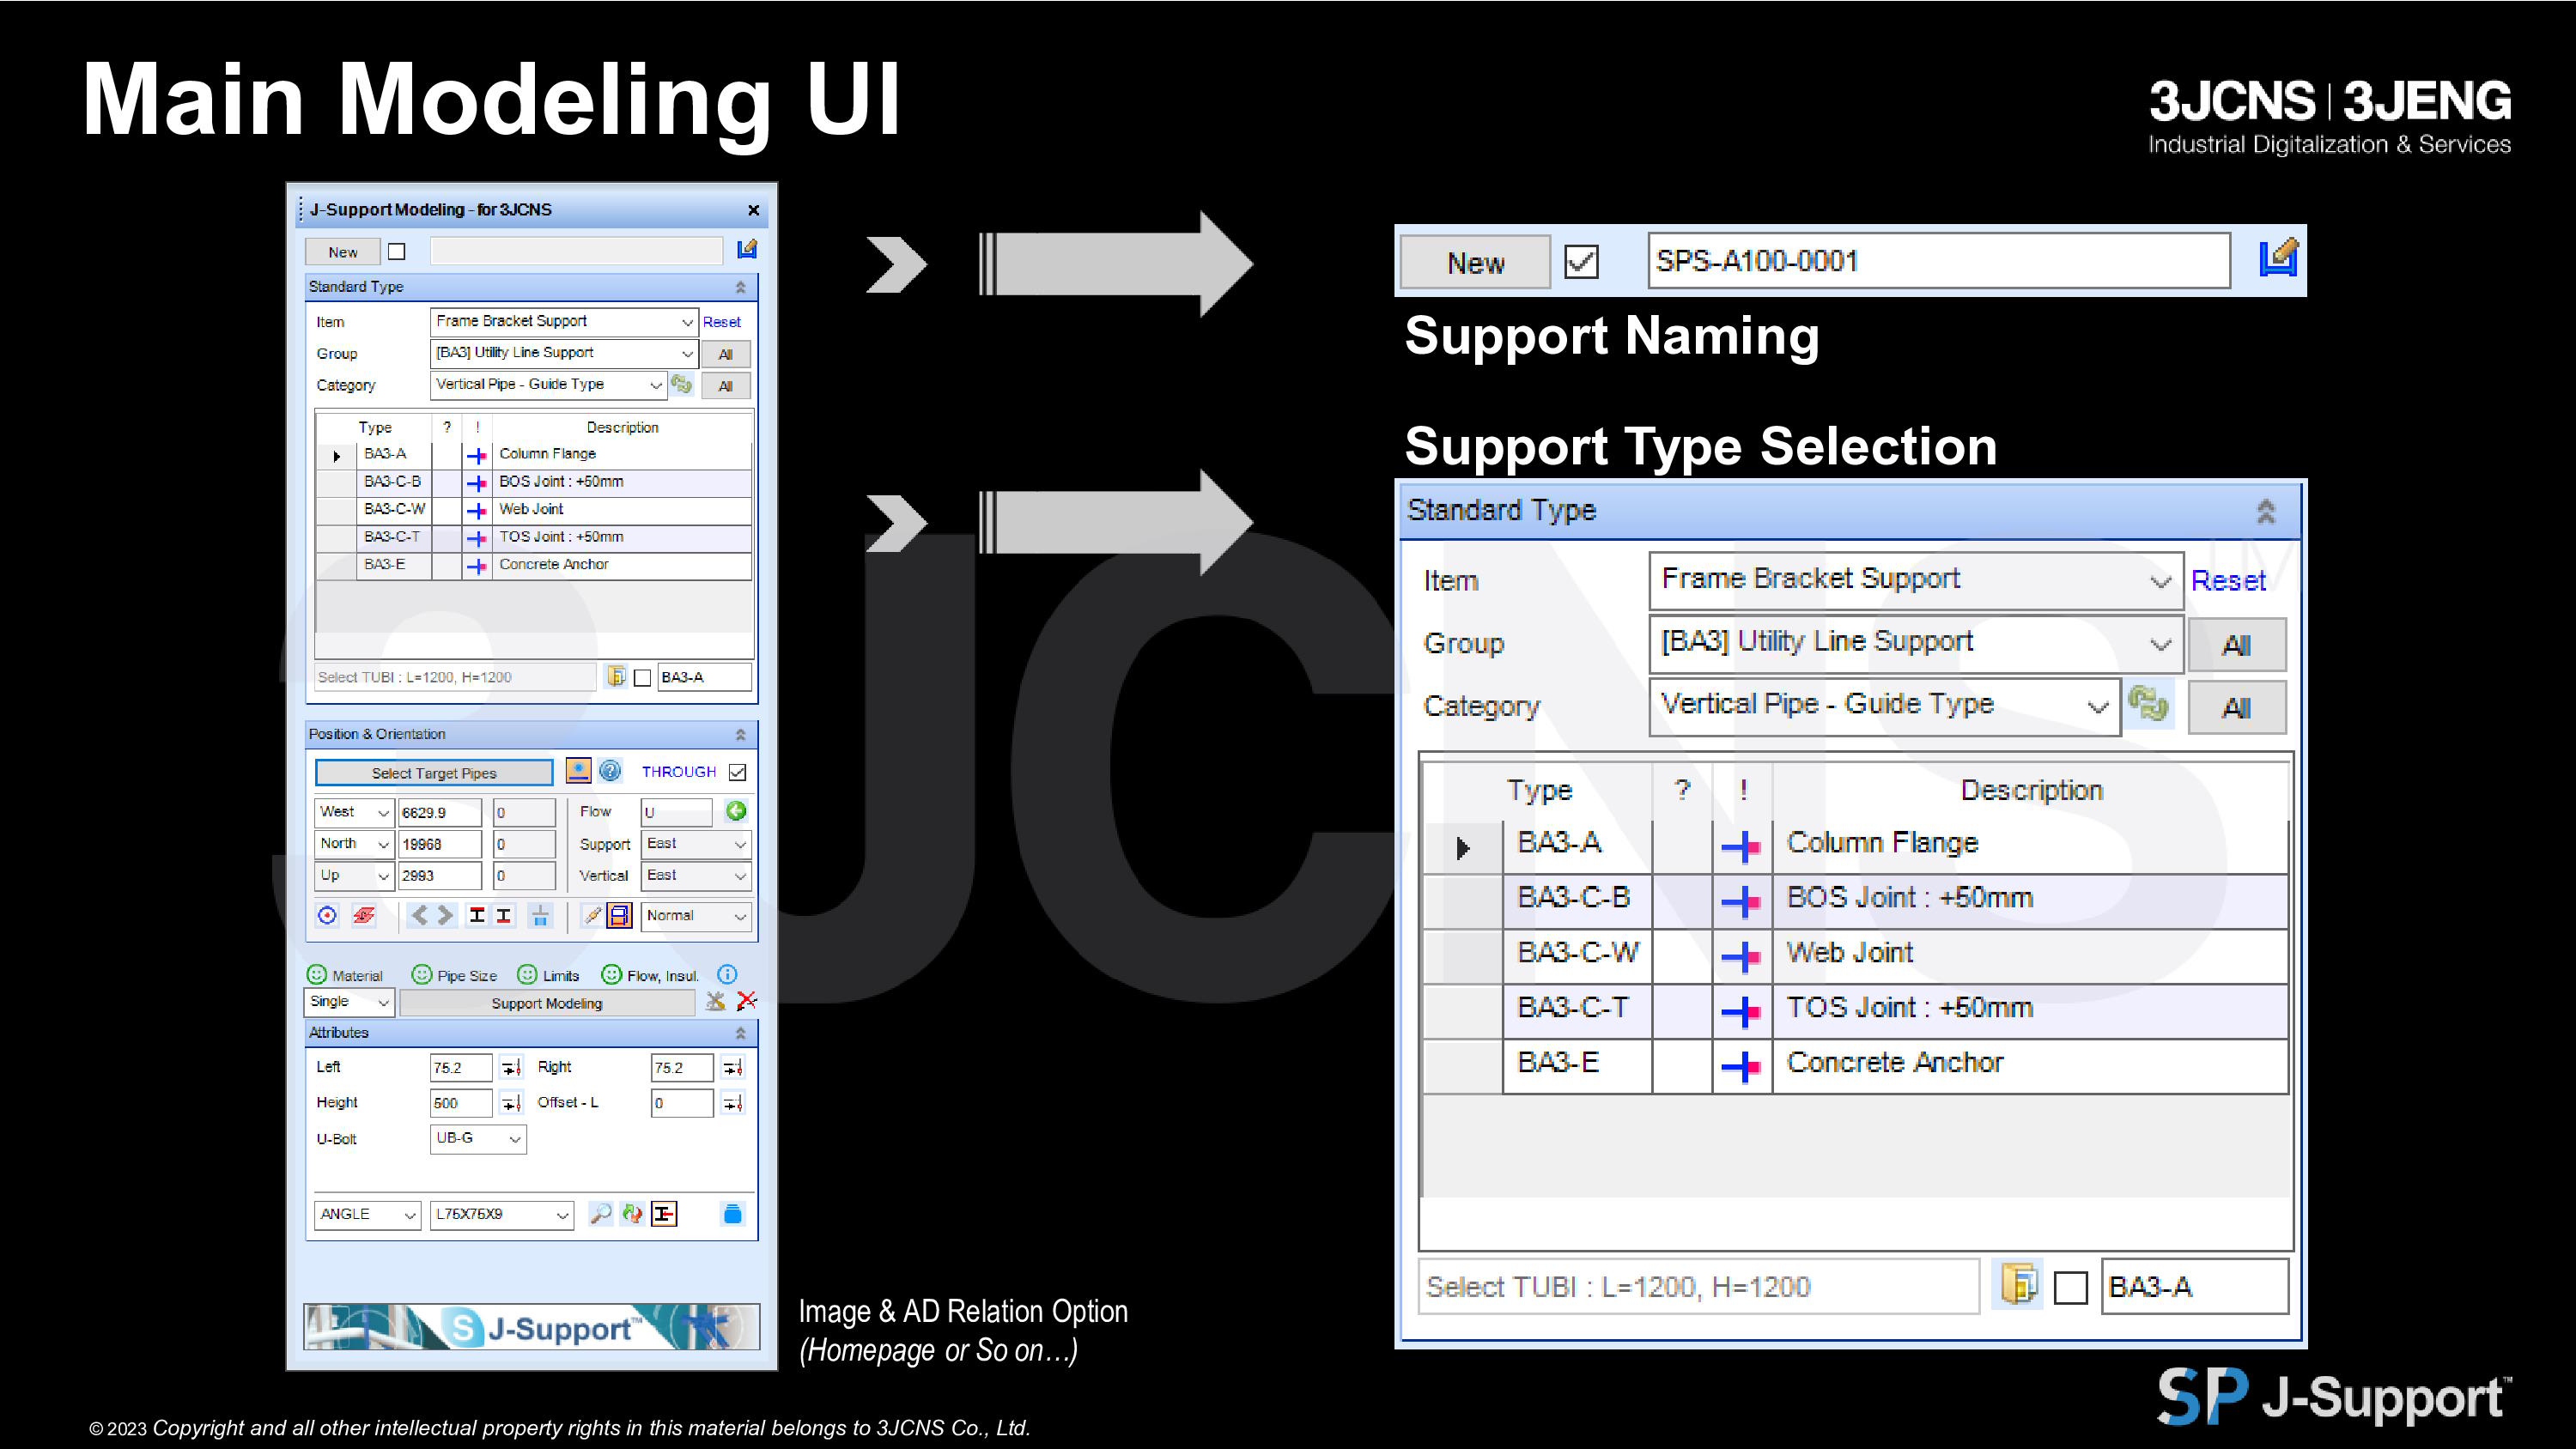Click the I-beam icon with red bottom flange
Viewport: 2576px width, 1449px height.
coord(504,915)
